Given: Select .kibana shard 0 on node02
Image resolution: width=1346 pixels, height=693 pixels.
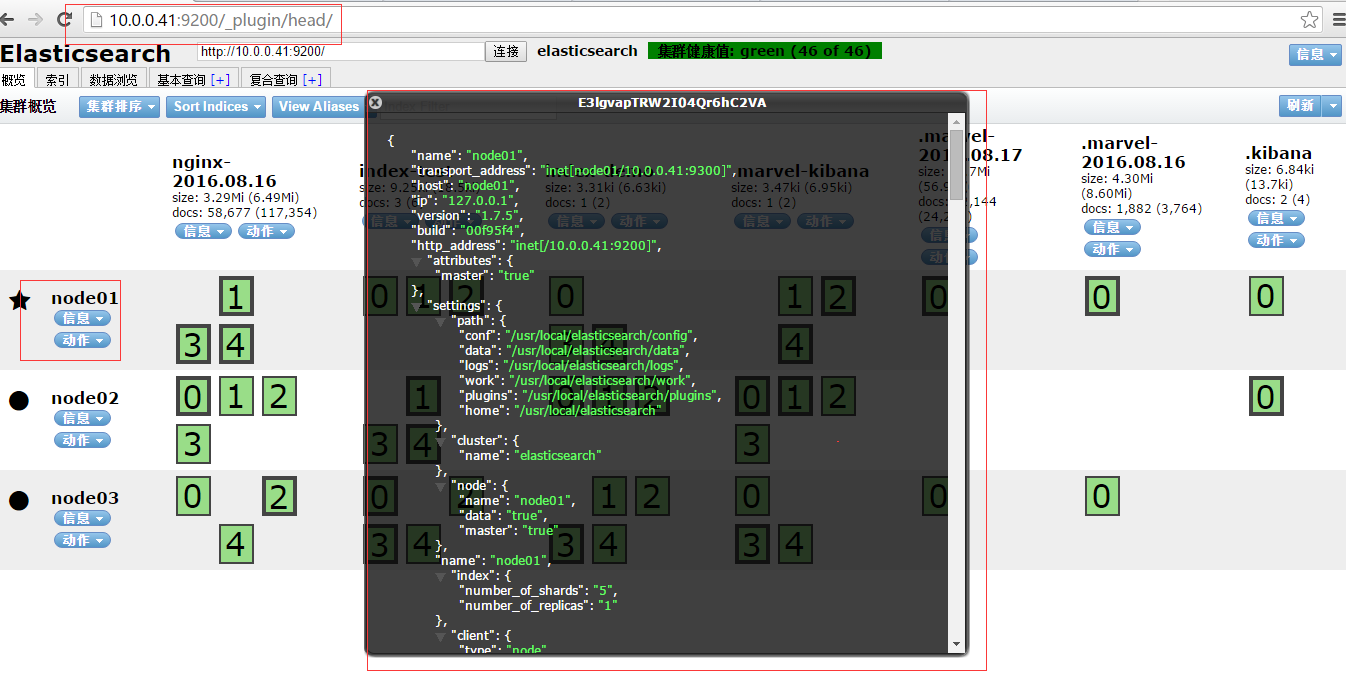Looking at the screenshot, I should (1266, 397).
